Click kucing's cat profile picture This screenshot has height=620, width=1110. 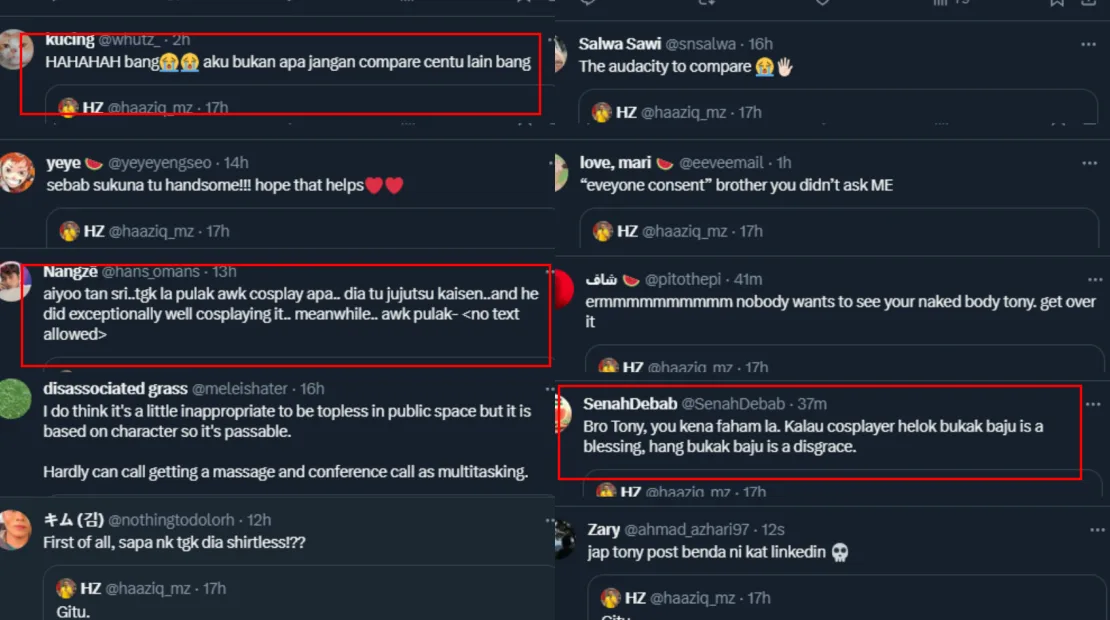(x=14, y=49)
